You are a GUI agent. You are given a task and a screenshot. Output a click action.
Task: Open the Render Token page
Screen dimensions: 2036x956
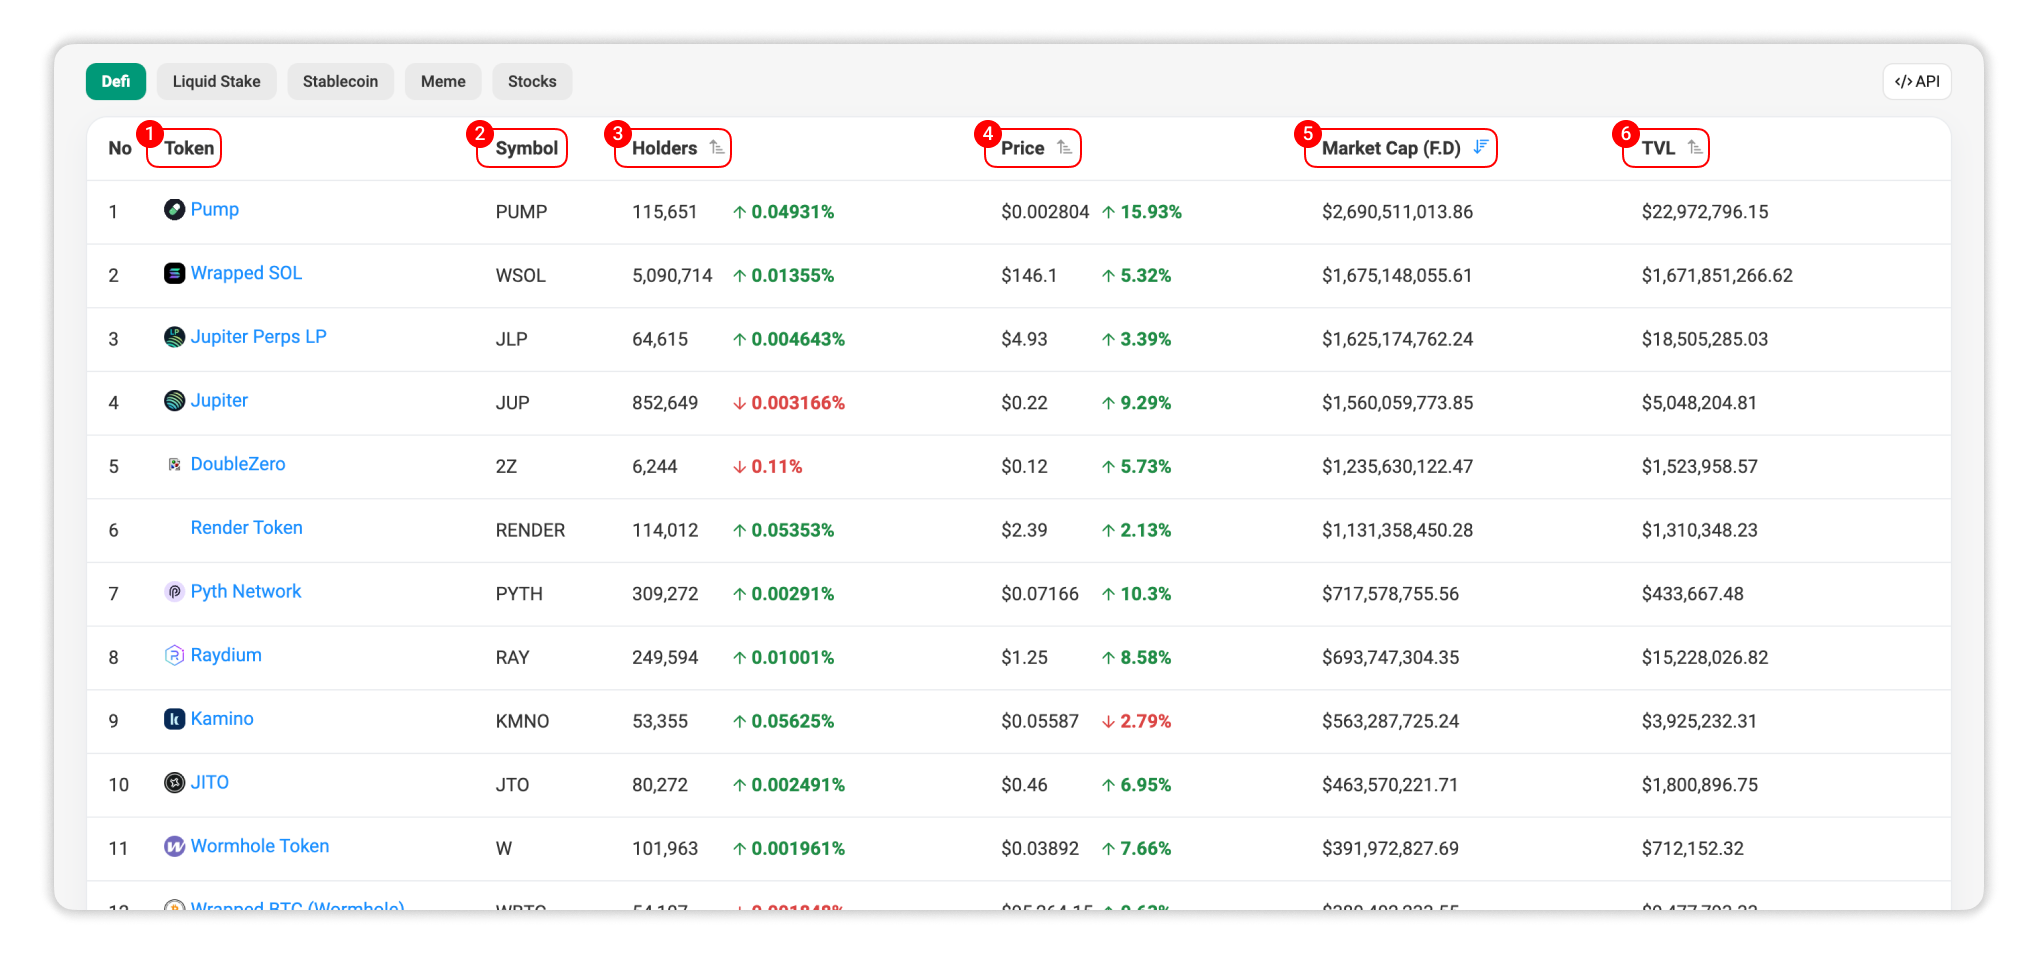(246, 528)
